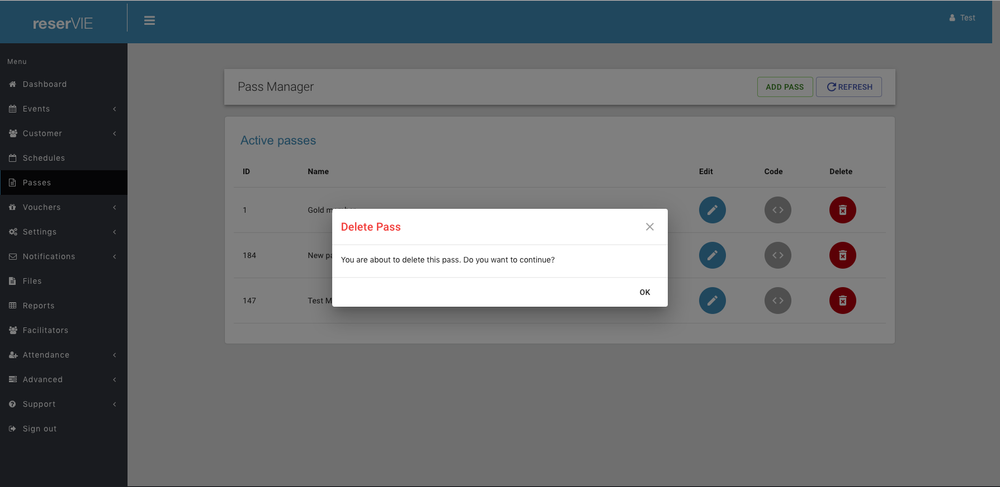Expand the Notifications submenu chevron
Image resolution: width=1000 pixels, height=487 pixels.
pyautogui.click(x=114, y=256)
